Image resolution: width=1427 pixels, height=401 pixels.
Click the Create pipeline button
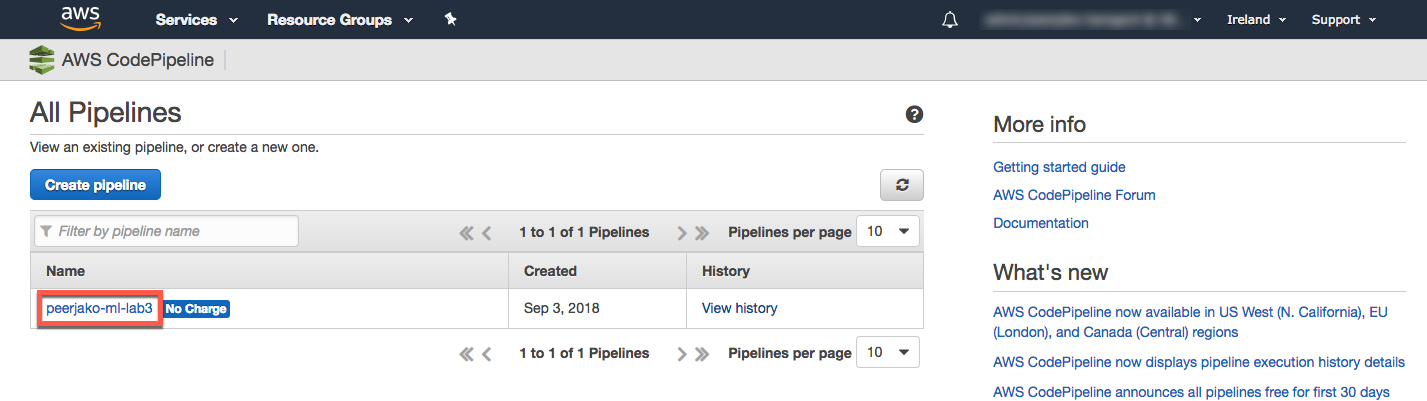95,185
